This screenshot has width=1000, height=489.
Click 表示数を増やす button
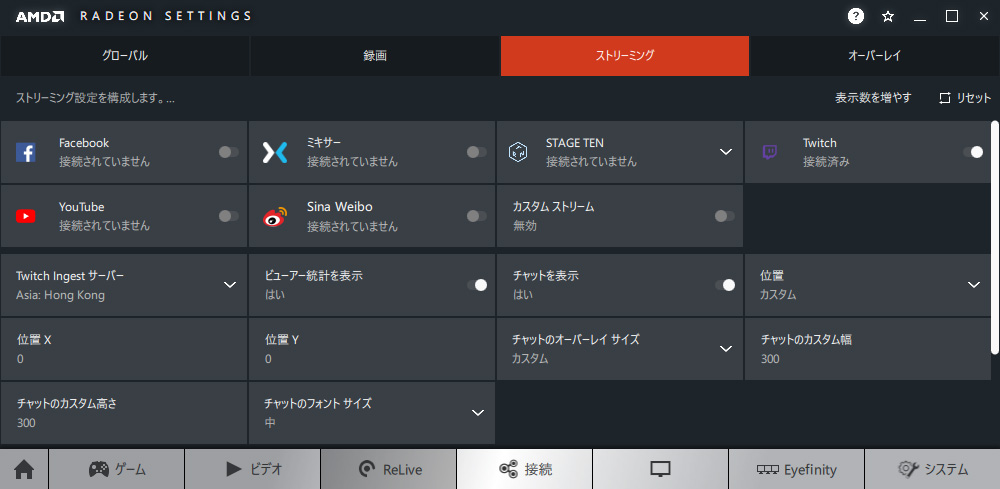(873, 98)
